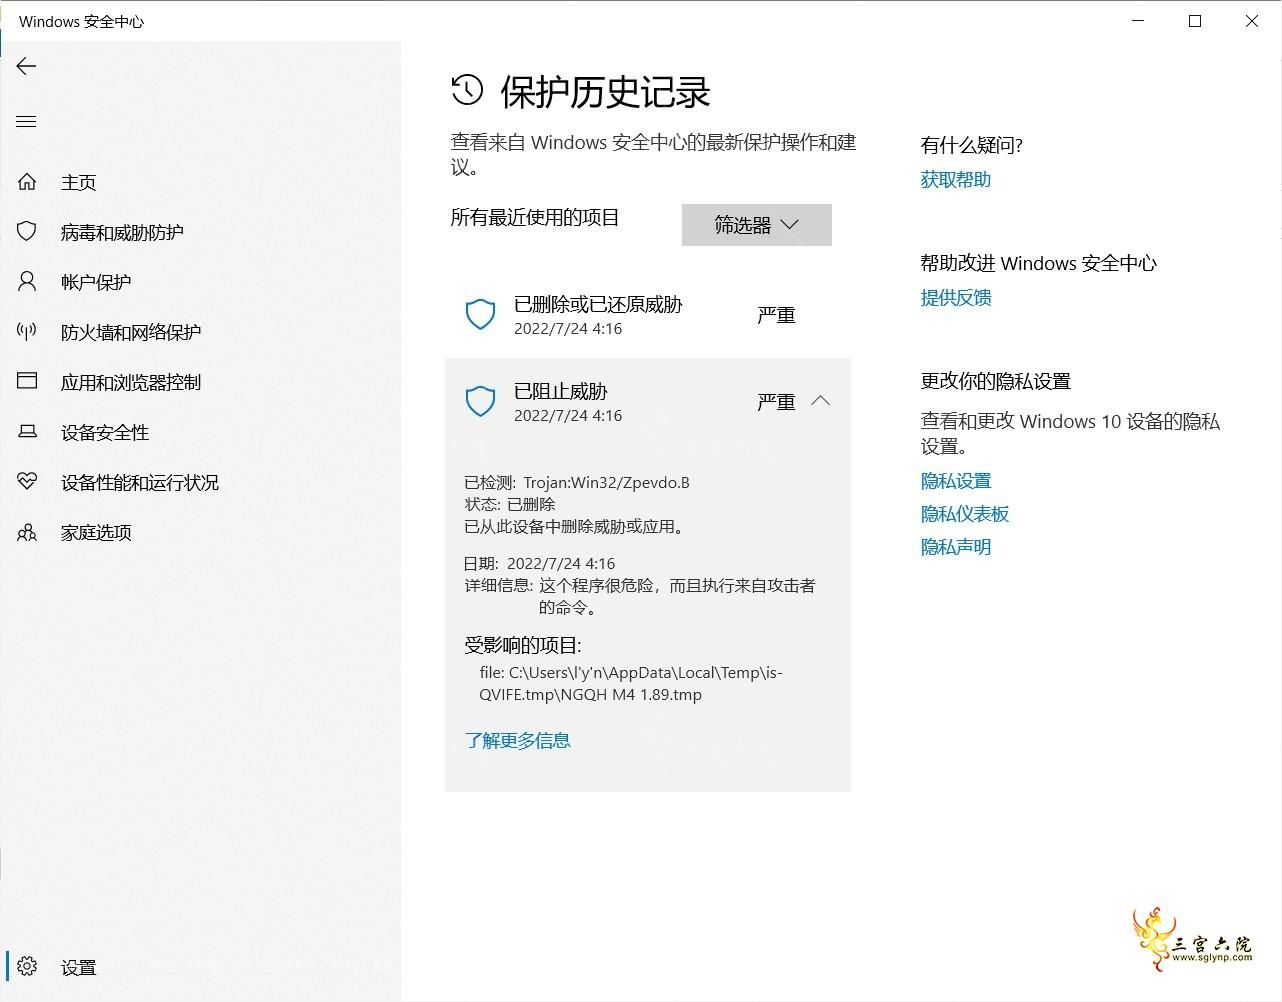This screenshot has height=1002, width=1282.
Task: Collapse the 已阻止威胁 entry chevron
Action: (x=821, y=401)
